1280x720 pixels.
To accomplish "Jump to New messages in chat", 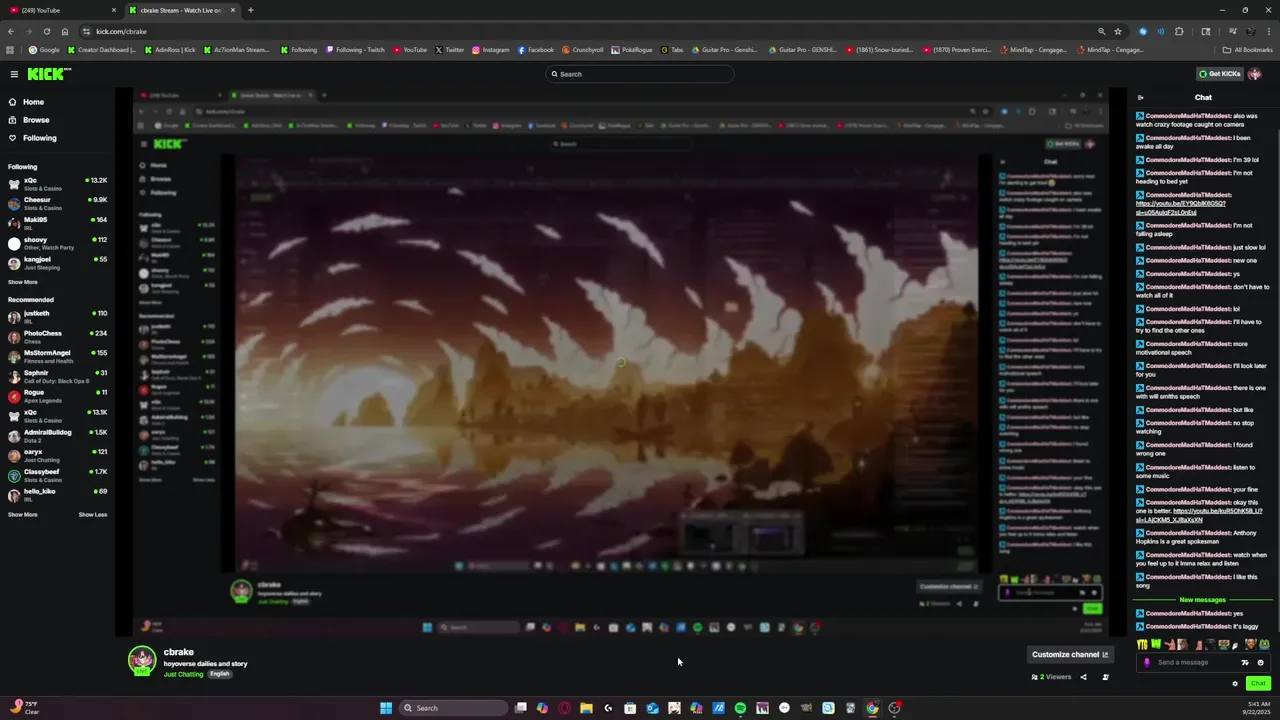I will point(1202,600).
